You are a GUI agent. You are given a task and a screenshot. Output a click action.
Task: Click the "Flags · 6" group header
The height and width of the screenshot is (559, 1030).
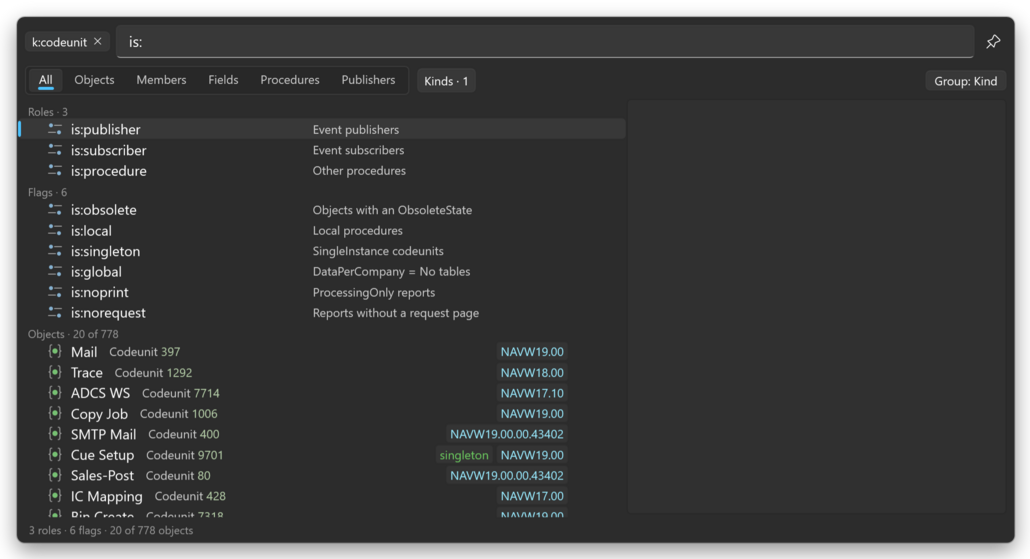(x=47, y=192)
